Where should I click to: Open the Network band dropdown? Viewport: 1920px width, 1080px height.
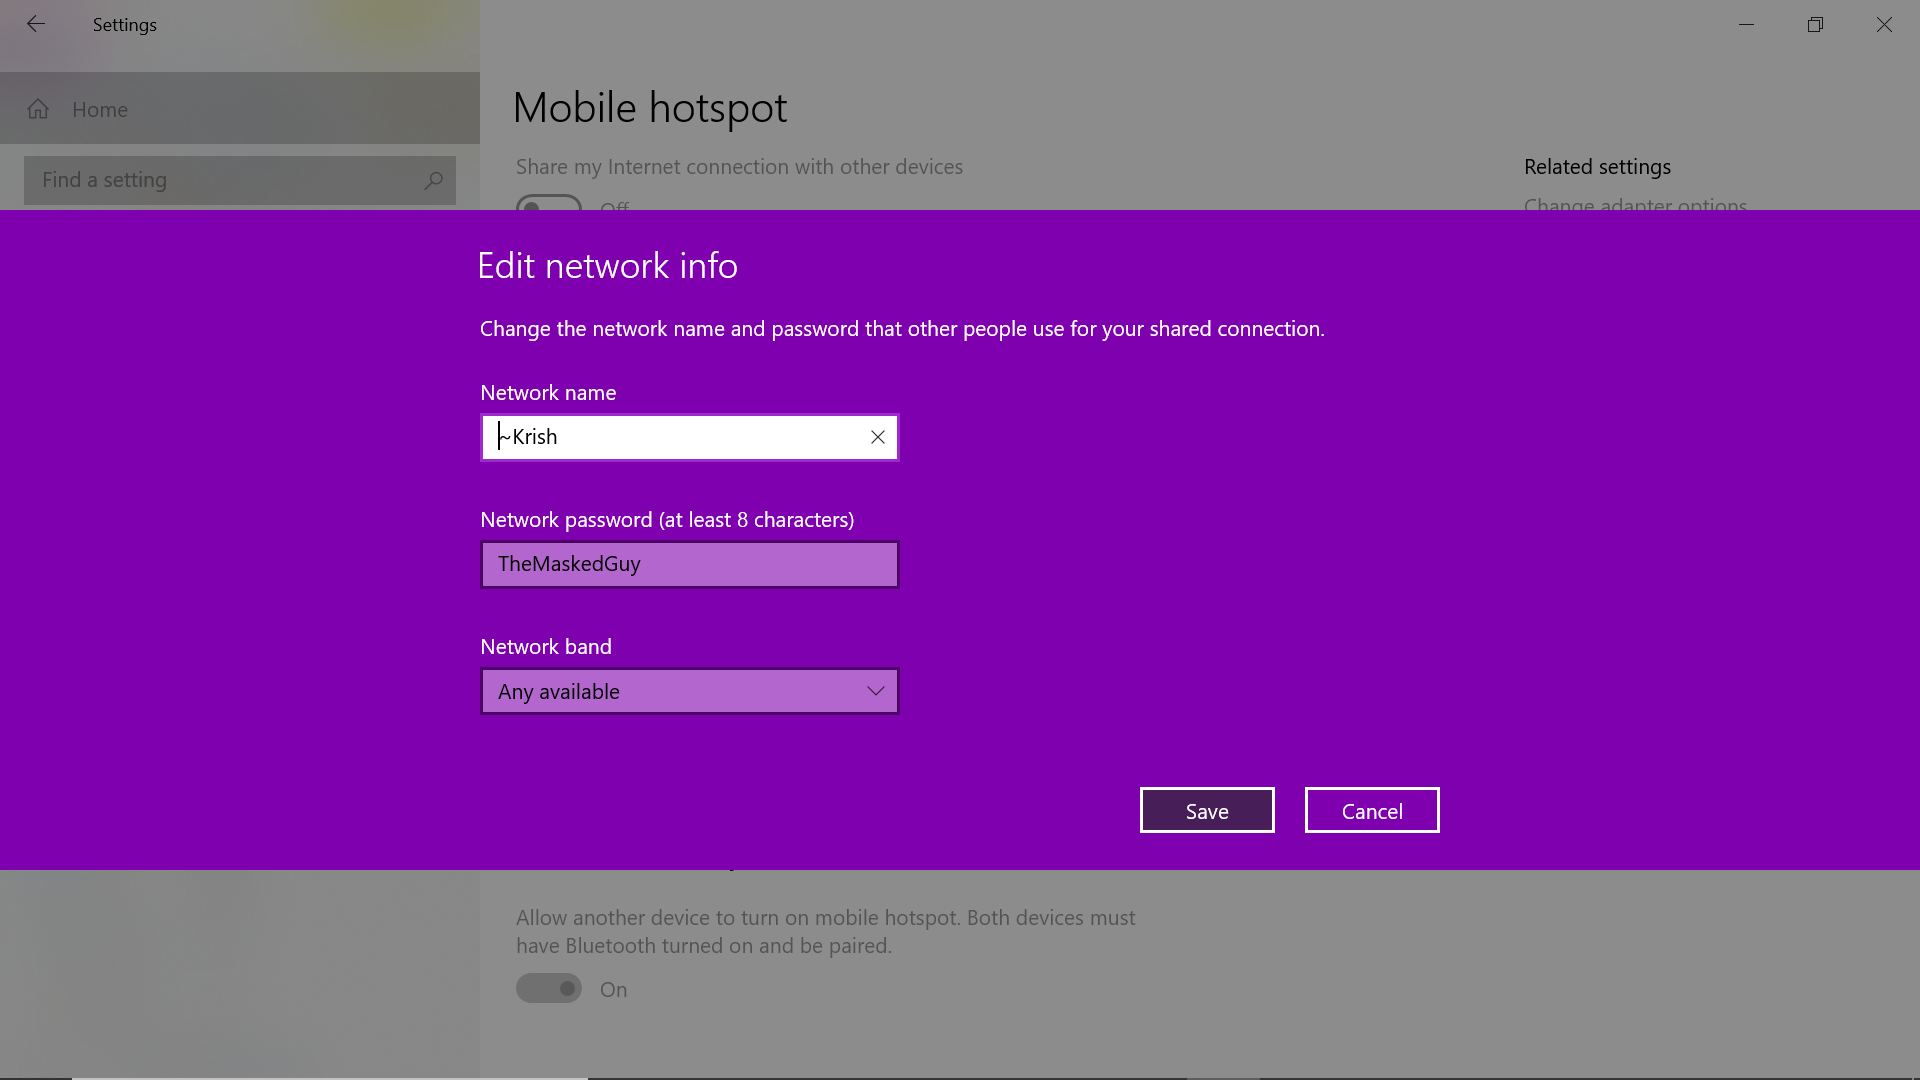coord(689,691)
